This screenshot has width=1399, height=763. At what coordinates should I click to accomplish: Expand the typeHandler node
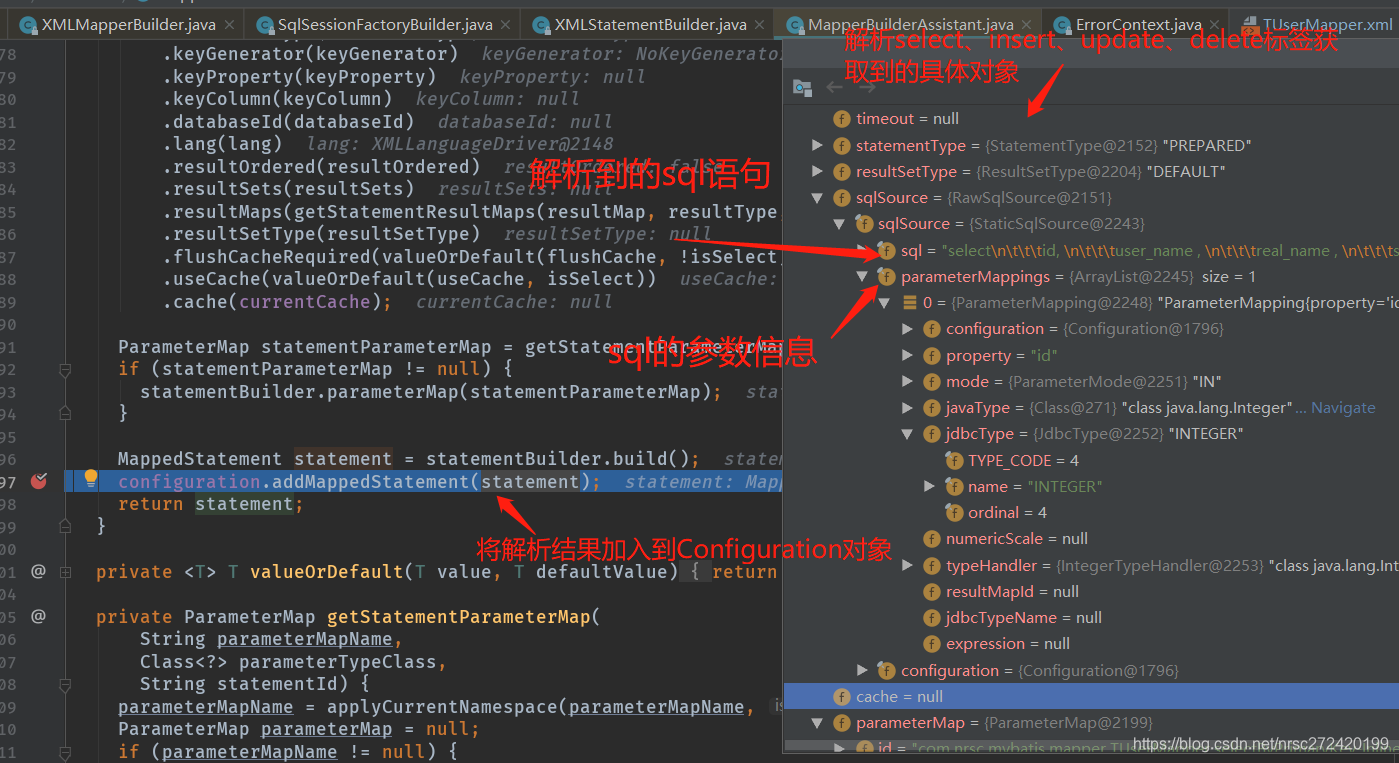(x=908, y=565)
